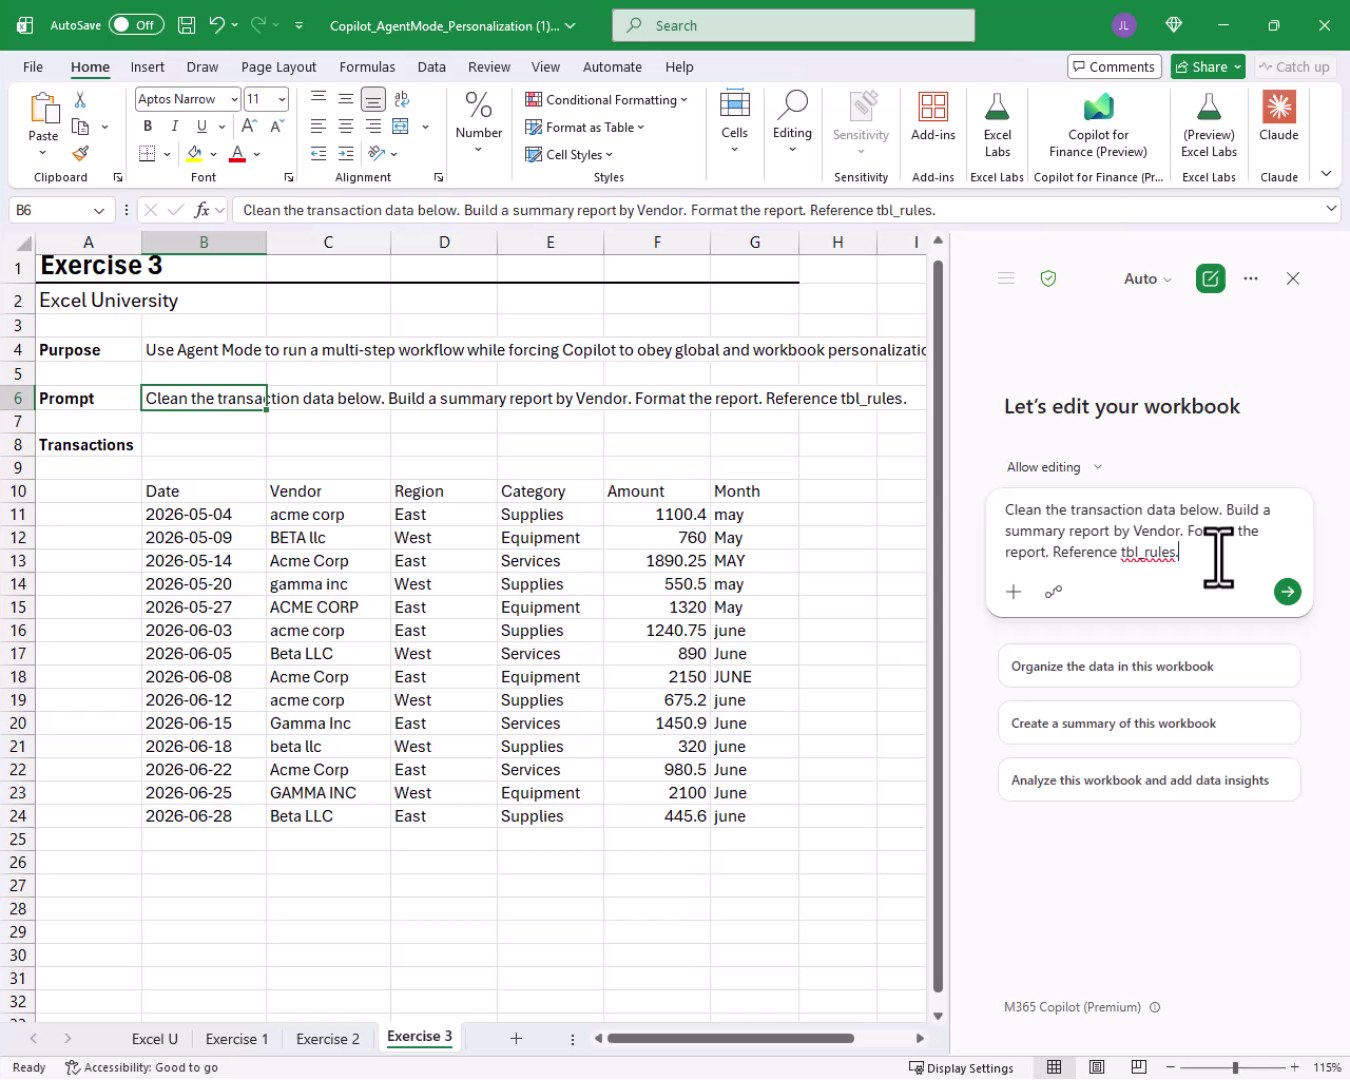Toggle Underline formatting
The image size is (1350, 1080).
click(202, 126)
